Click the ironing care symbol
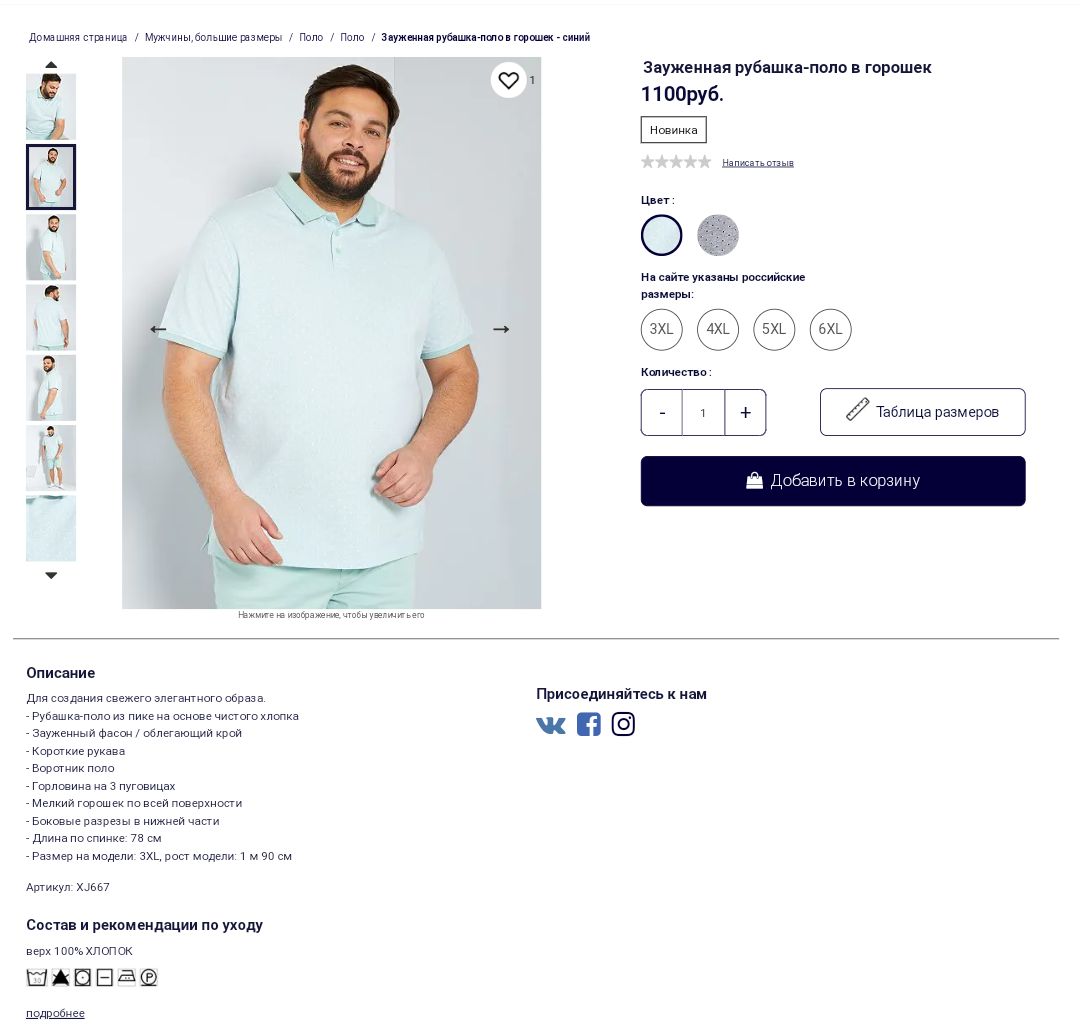This screenshot has width=1080, height=1031. pos(126,977)
